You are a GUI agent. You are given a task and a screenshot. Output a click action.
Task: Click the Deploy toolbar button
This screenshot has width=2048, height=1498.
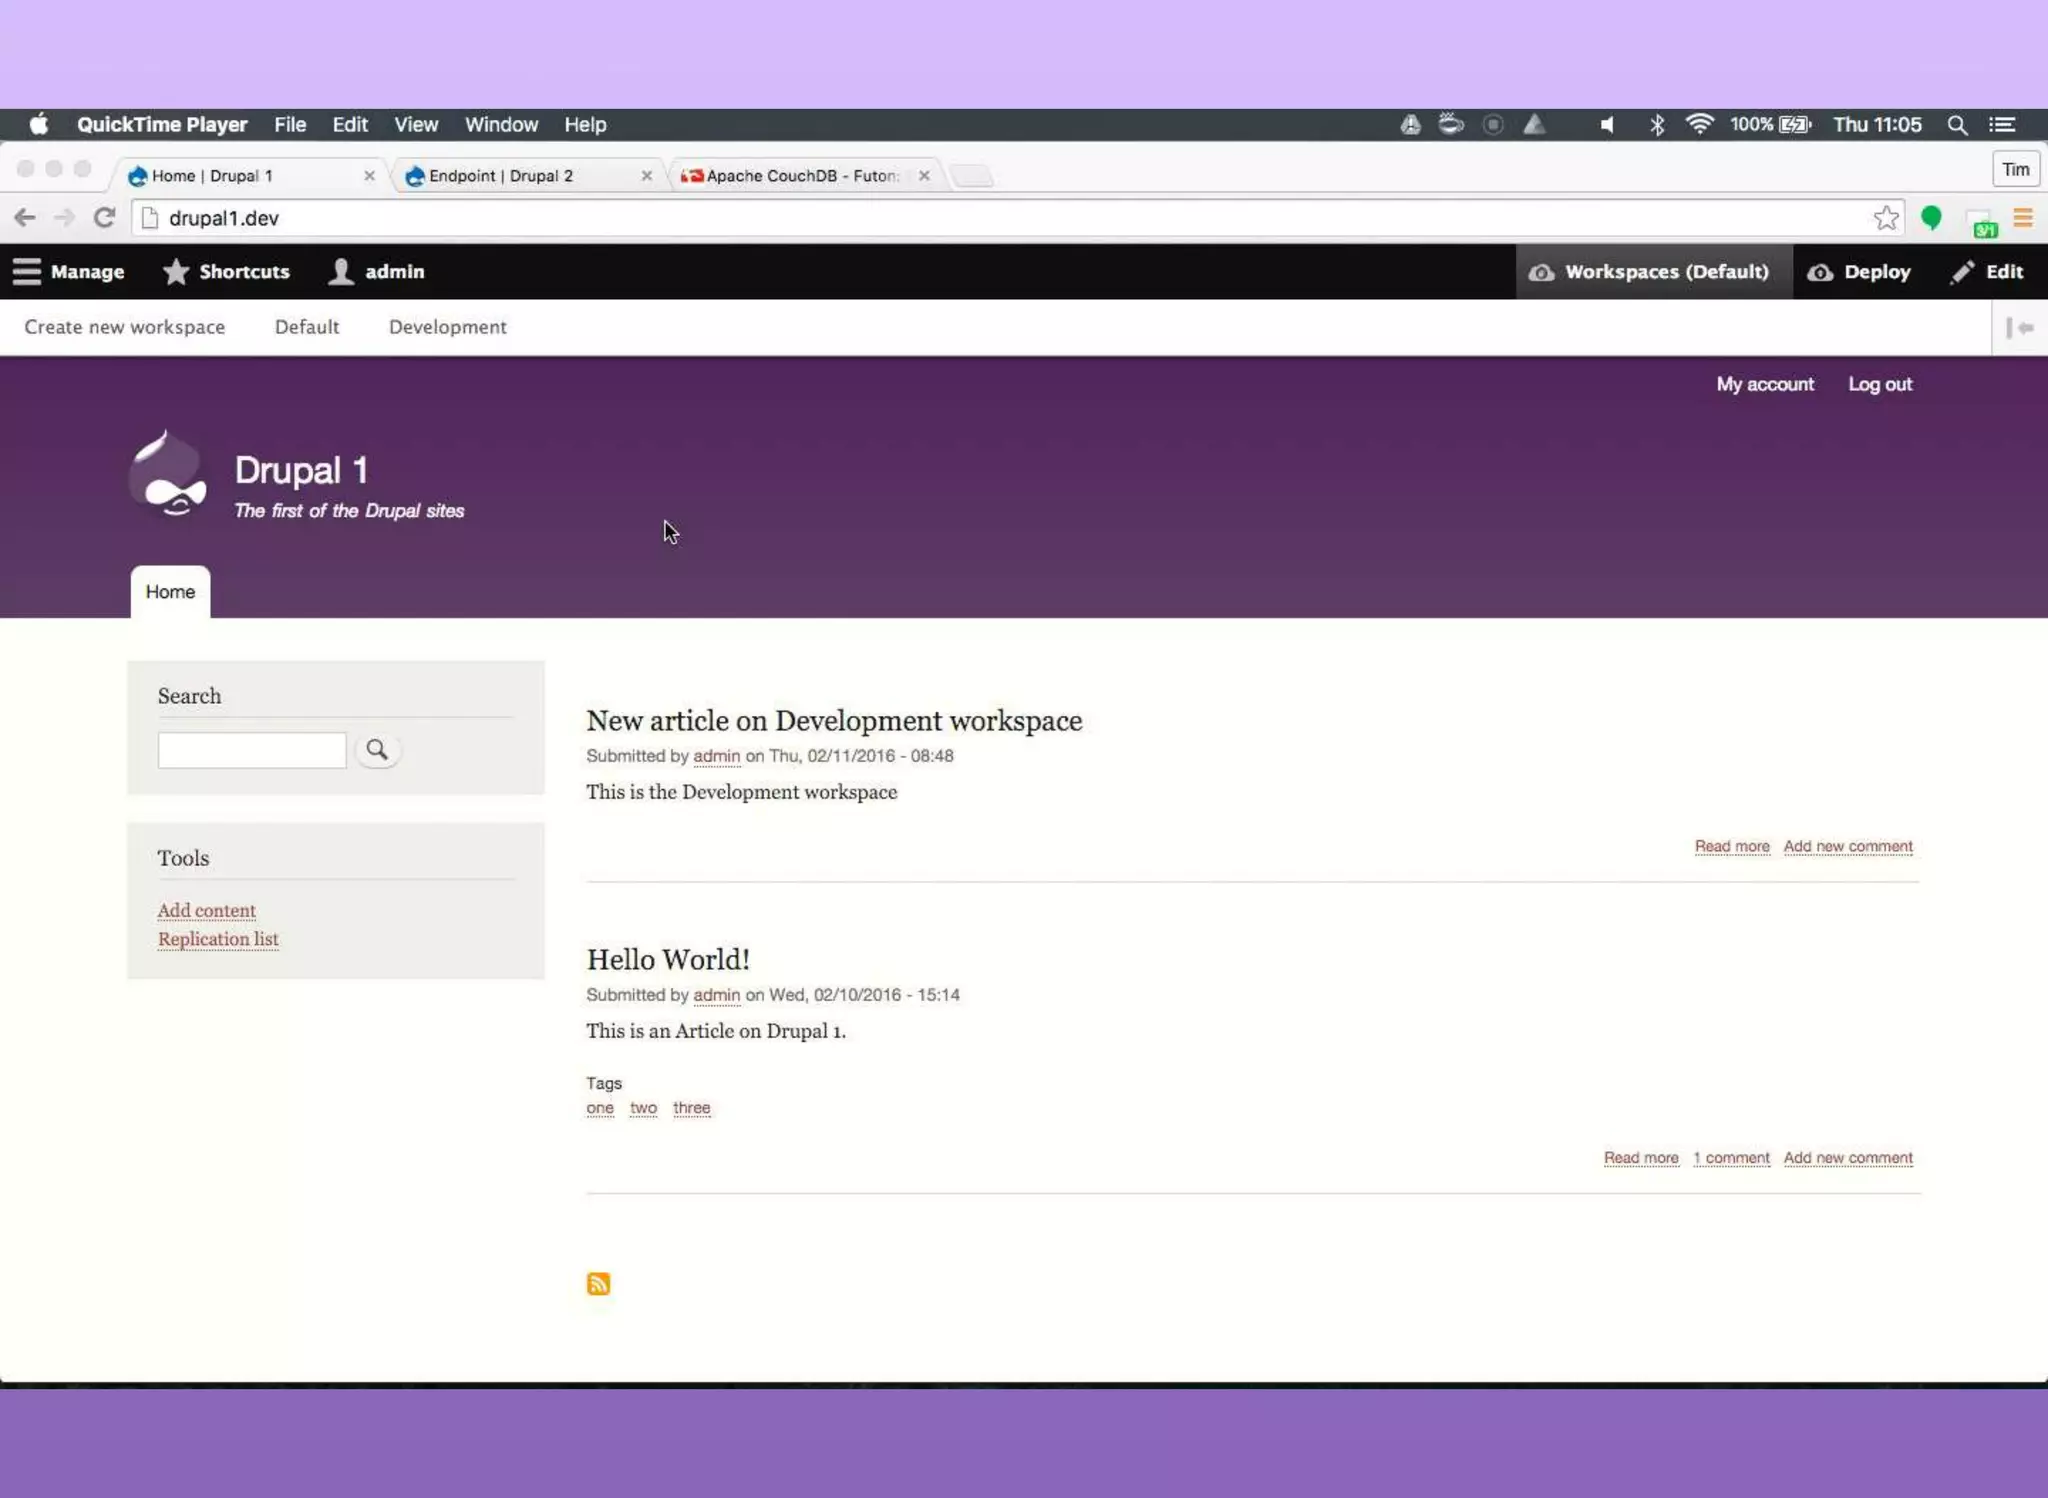1859,272
